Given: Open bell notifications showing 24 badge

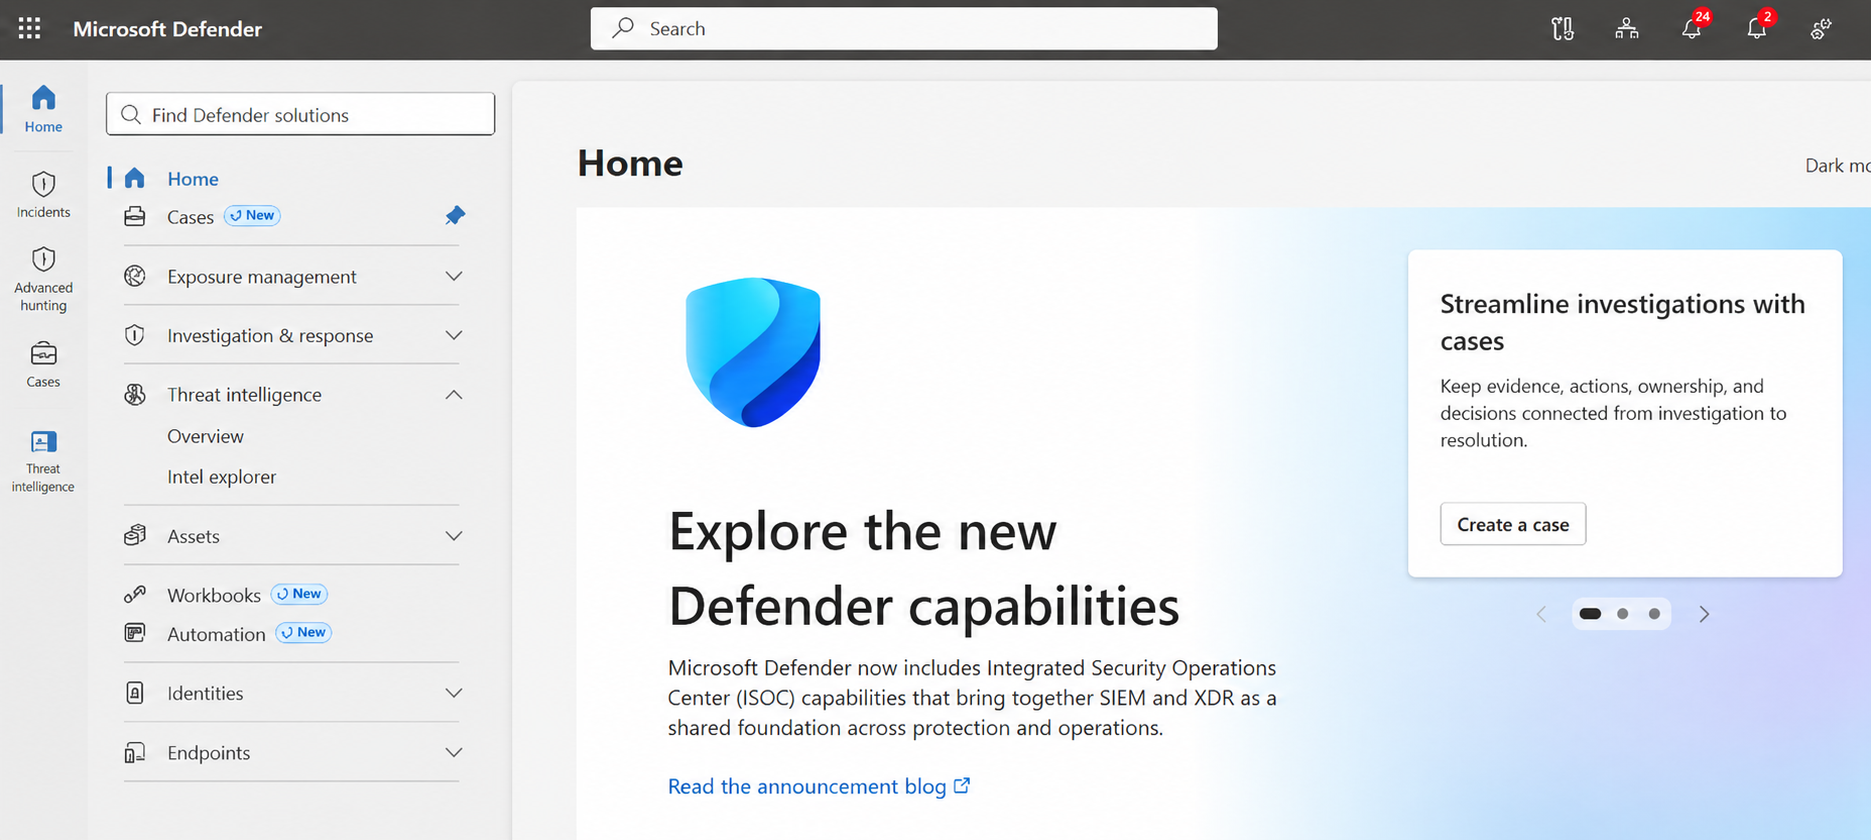Looking at the screenshot, I should (x=1692, y=28).
